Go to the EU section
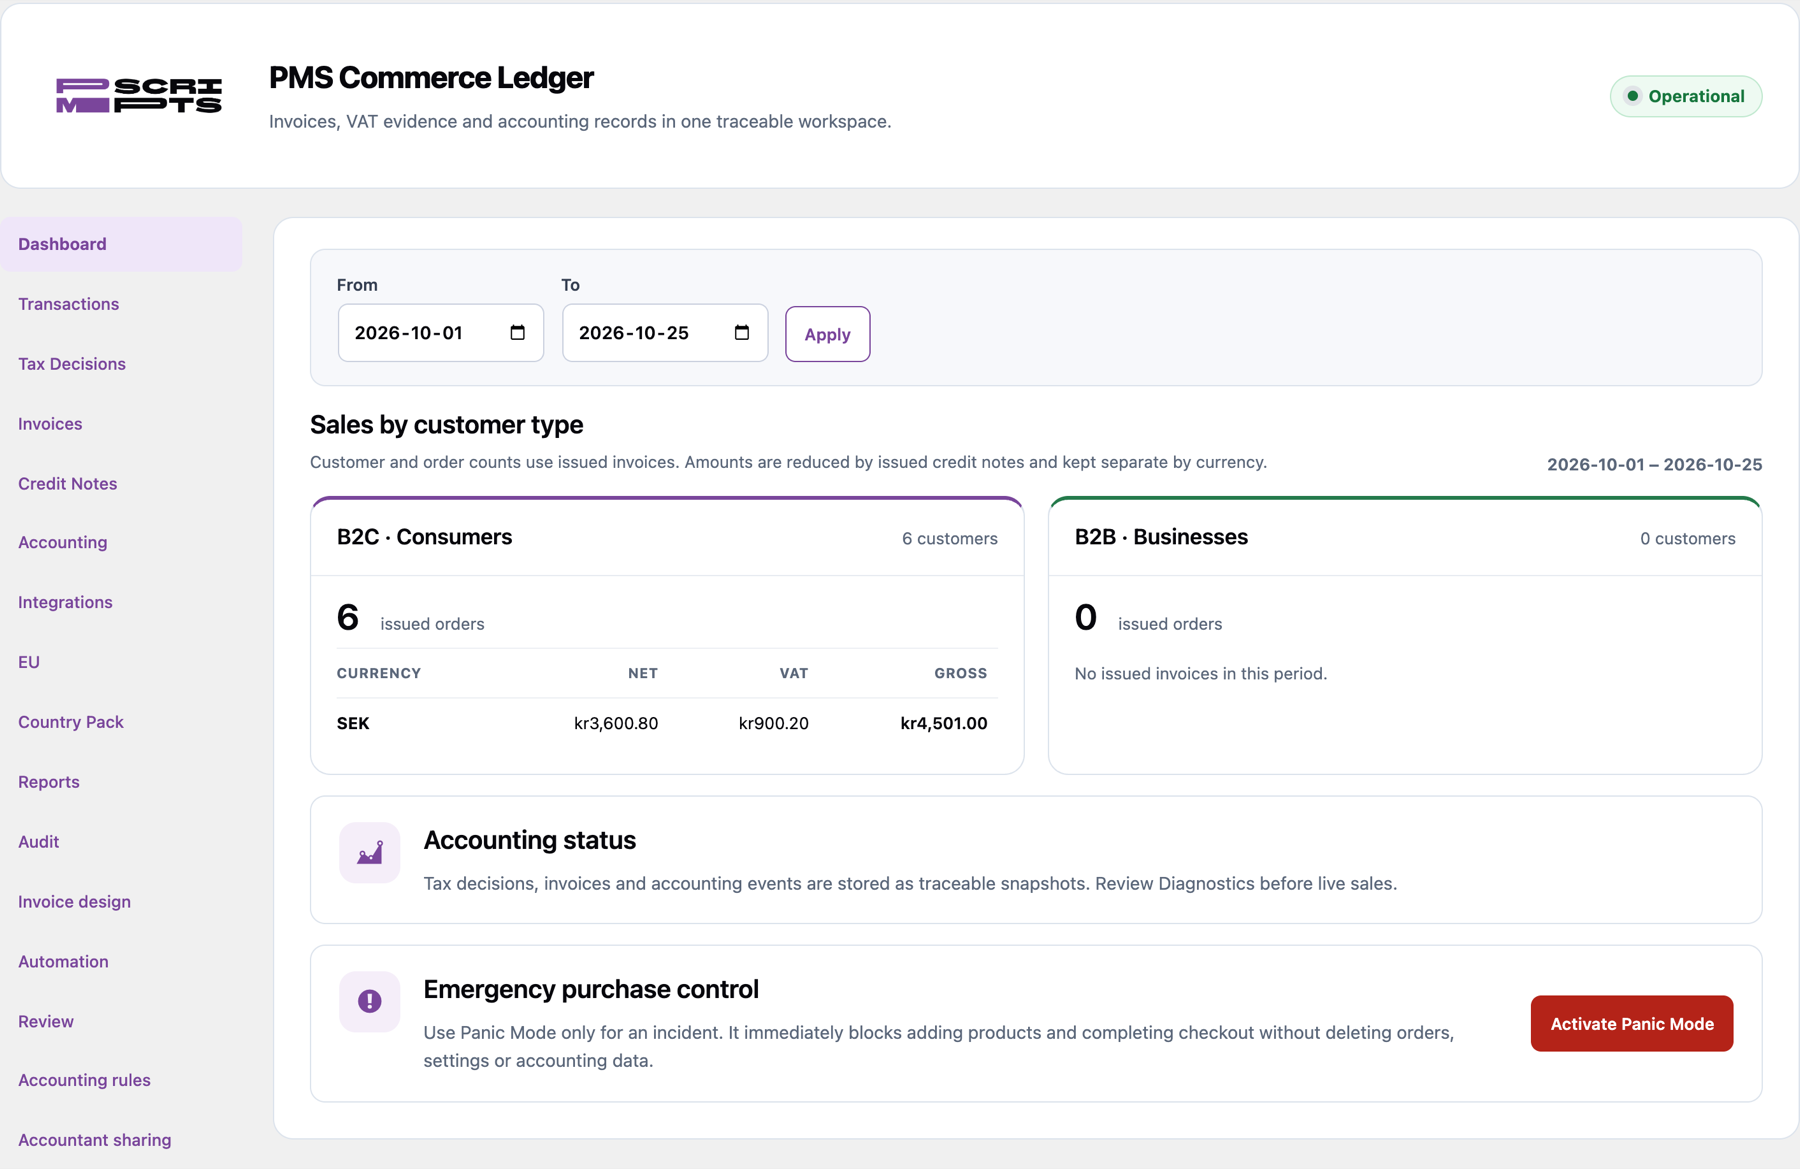This screenshot has width=1800, height=1169. [x=29, y=662]
